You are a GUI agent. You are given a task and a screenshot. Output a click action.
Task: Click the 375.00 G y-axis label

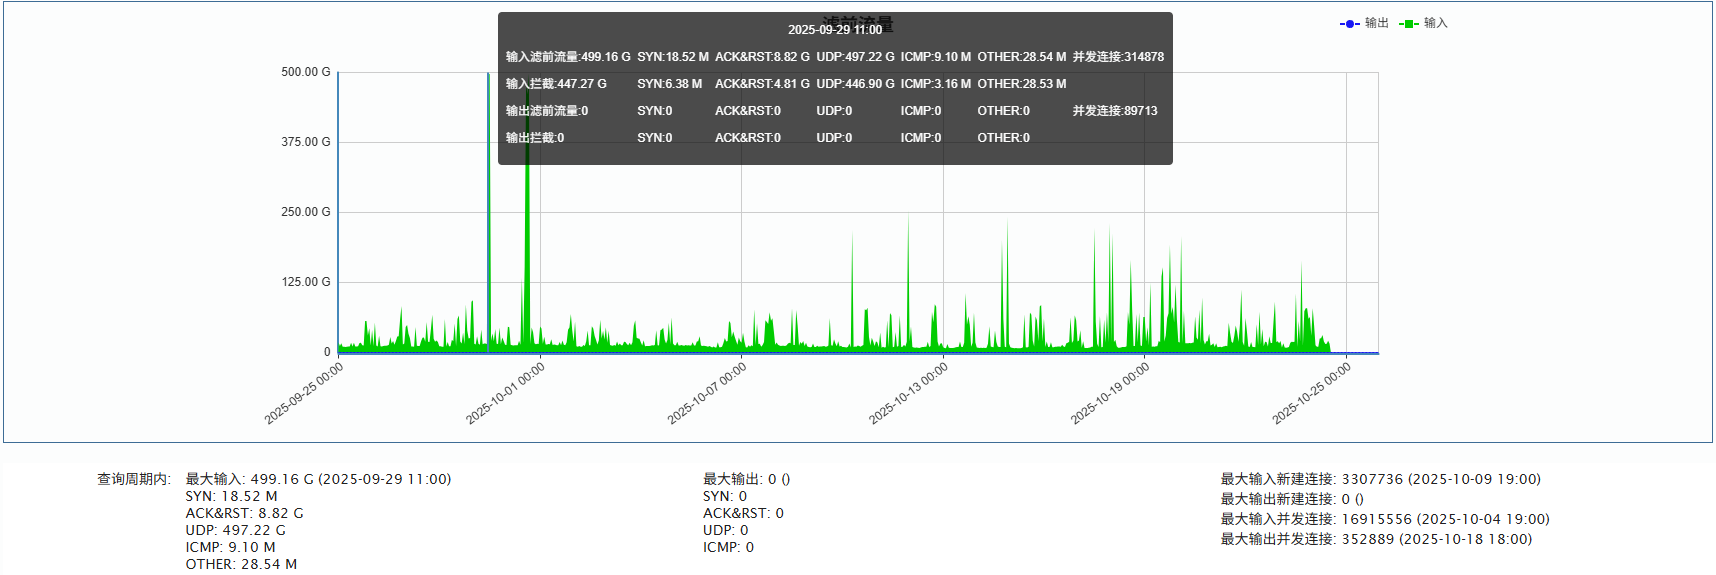pos(305,142)
